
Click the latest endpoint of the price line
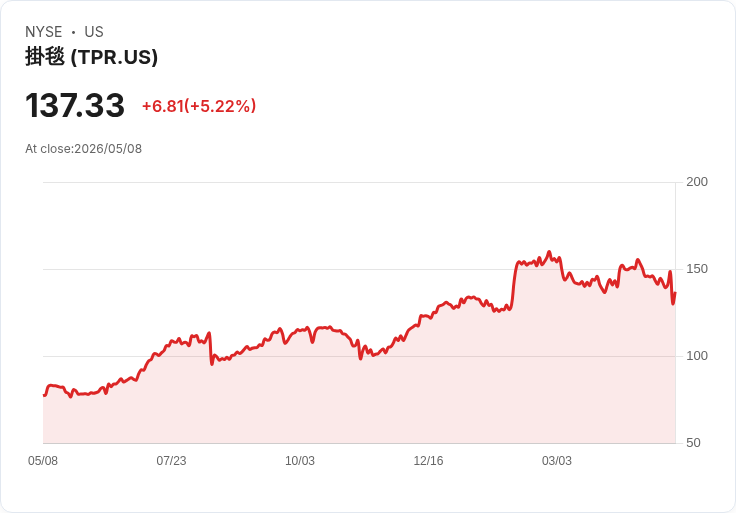675,293
